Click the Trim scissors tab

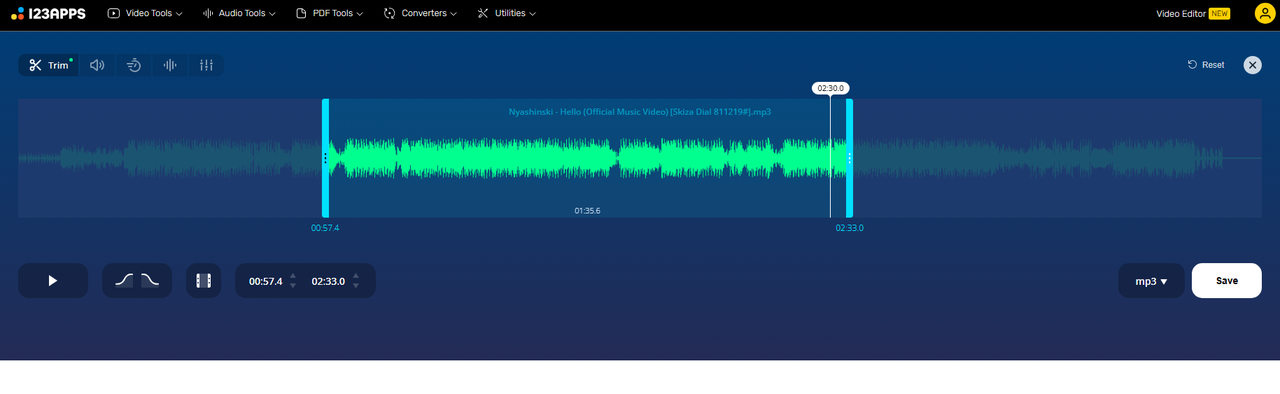(48, 65)
